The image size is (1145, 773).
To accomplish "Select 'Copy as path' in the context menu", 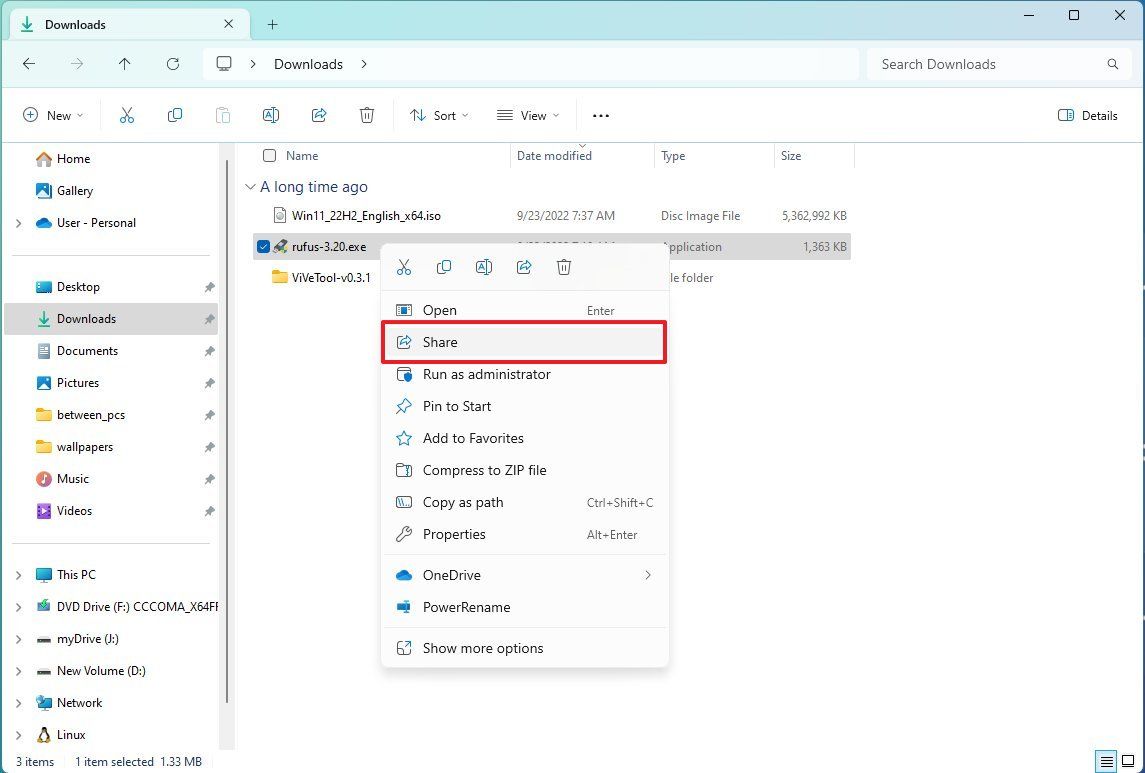I will (462, 502).
